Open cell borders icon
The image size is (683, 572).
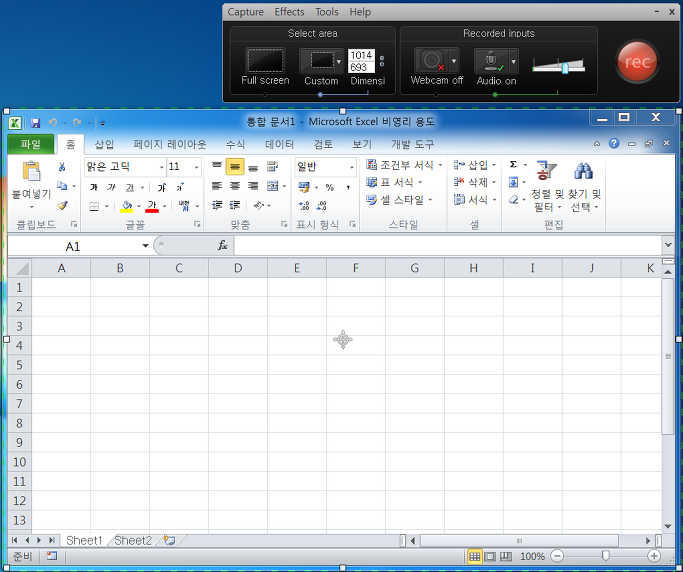94,206
